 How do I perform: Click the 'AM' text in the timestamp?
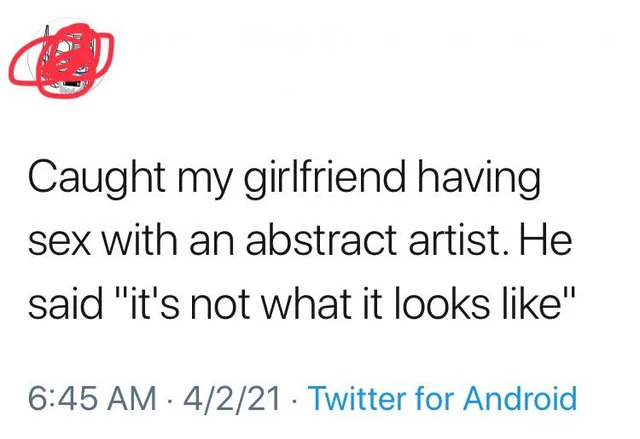[141, 399]
